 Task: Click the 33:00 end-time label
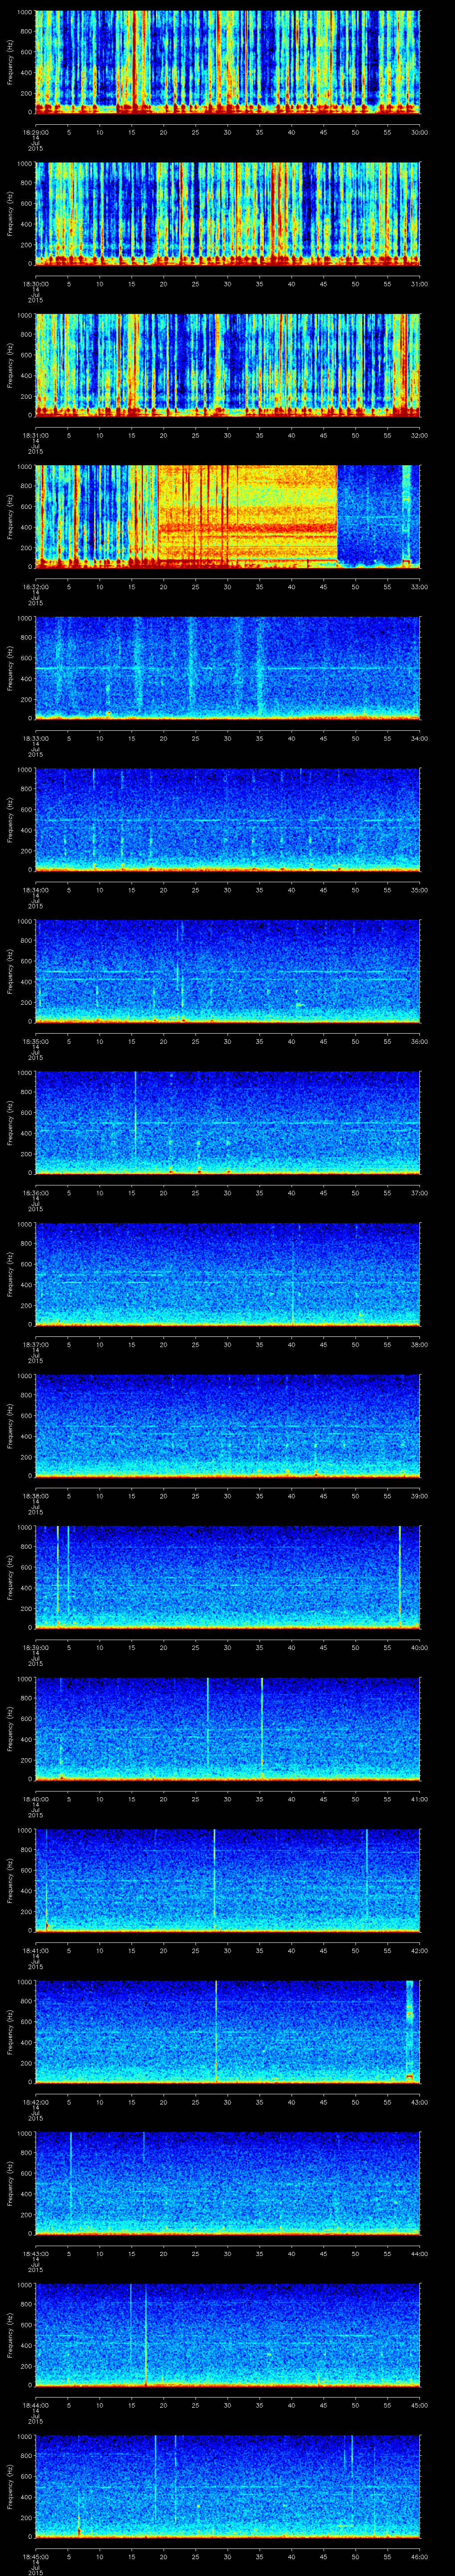click(419, 587)
